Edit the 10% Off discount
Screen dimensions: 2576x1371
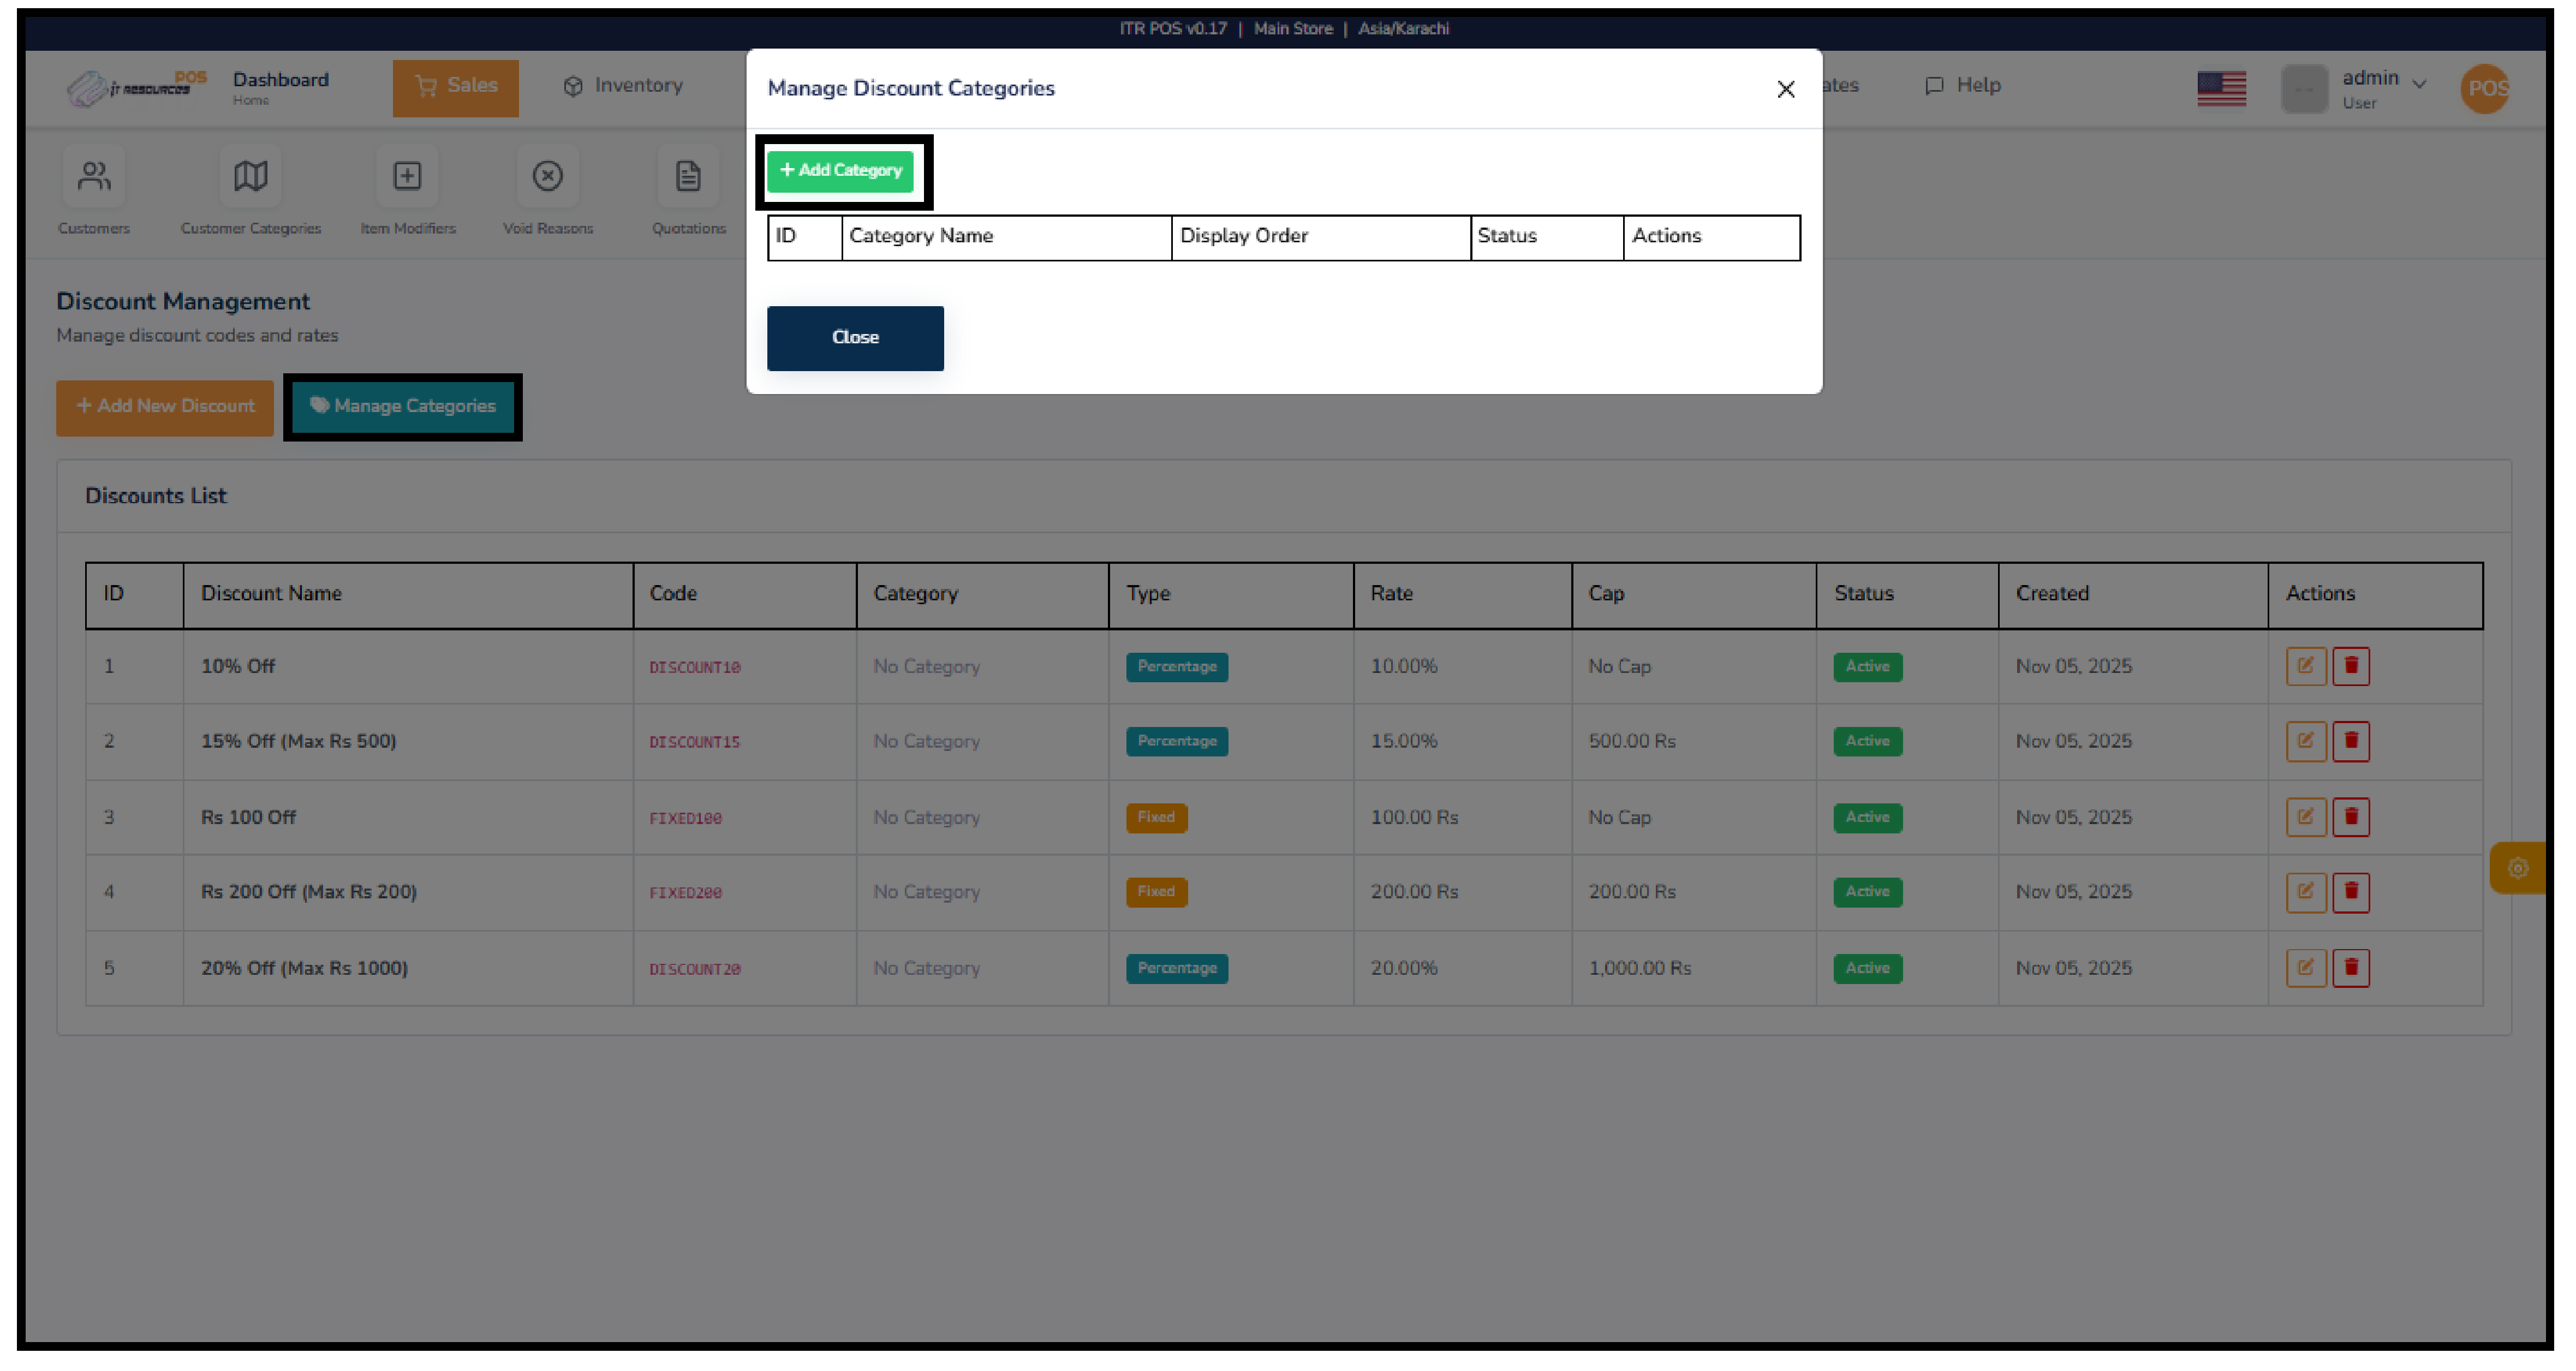[2306, 665]
